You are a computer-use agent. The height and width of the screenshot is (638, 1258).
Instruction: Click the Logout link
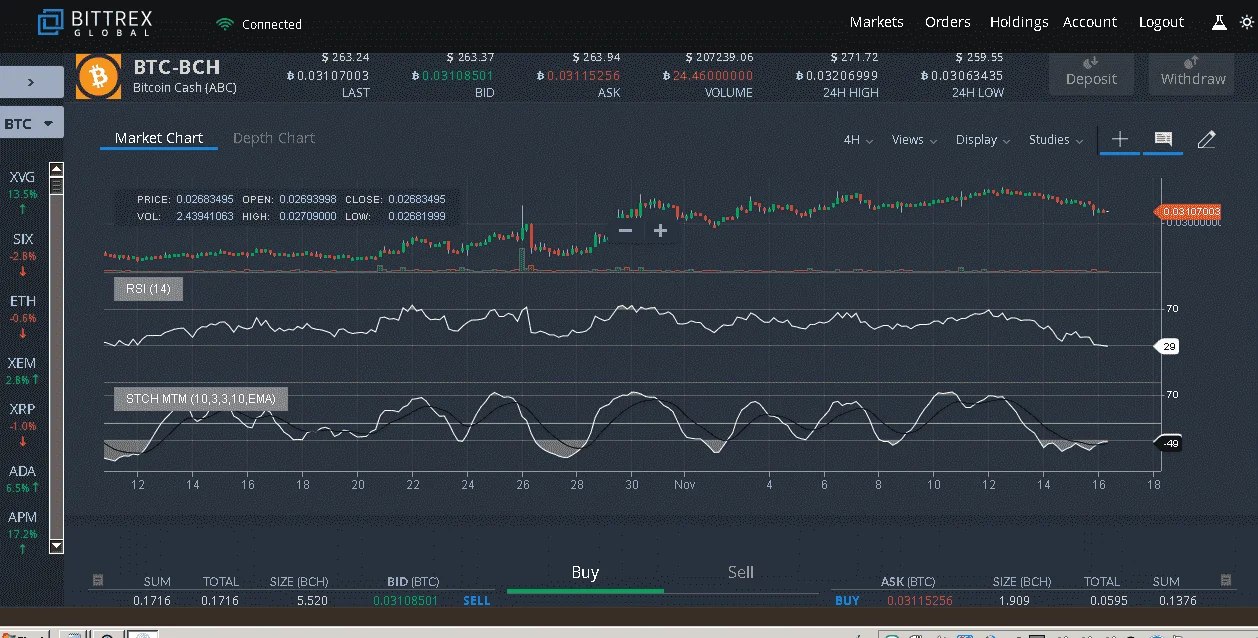tap(1161, 22)
